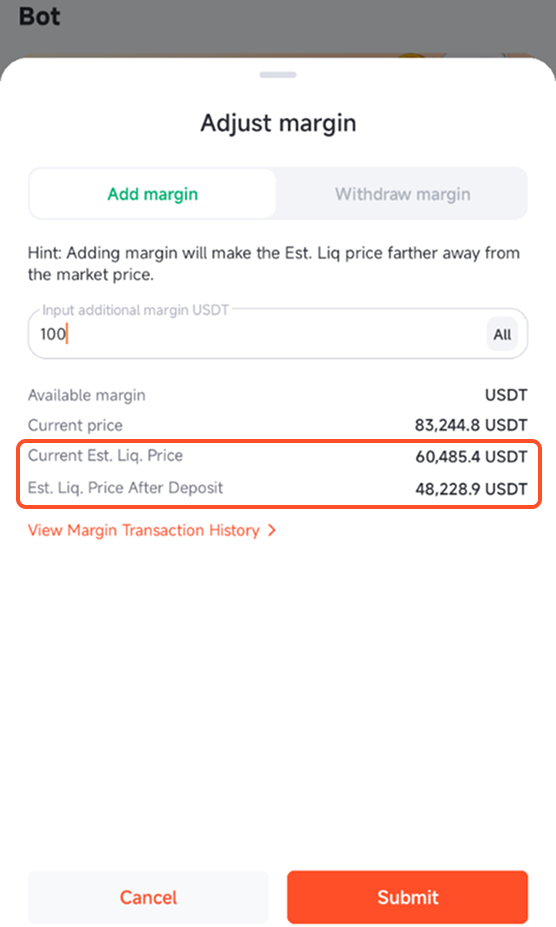
Task: Click the Adjust margin title
Action: (278, 123)
